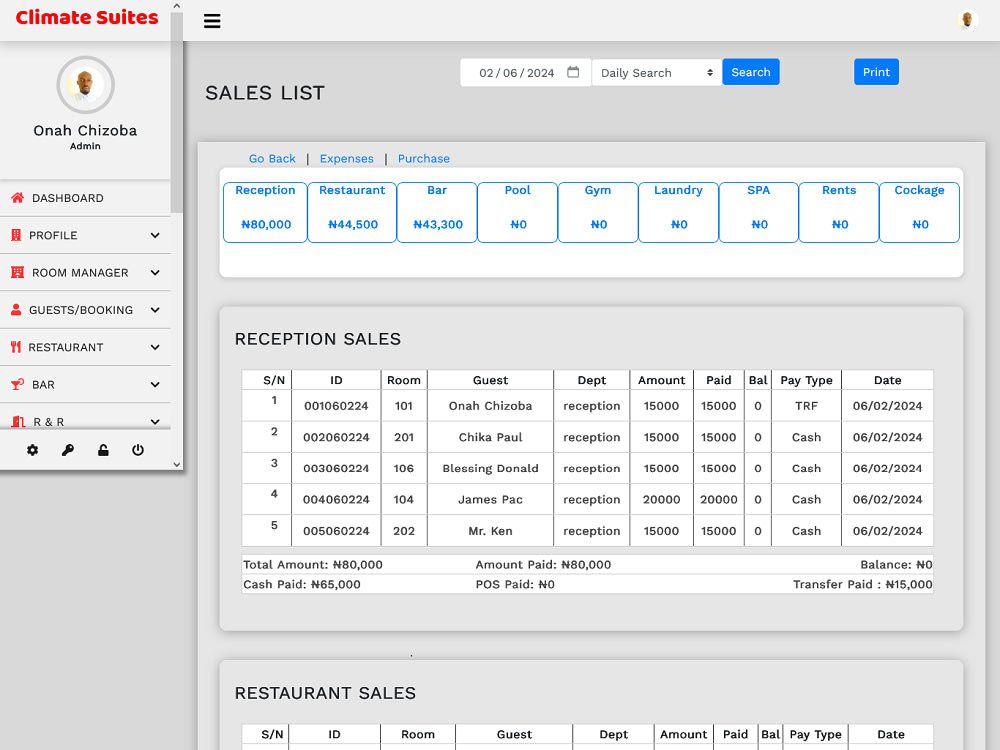Open the Dashboard menu item
1000x750 pixels.
click(85, 198)
